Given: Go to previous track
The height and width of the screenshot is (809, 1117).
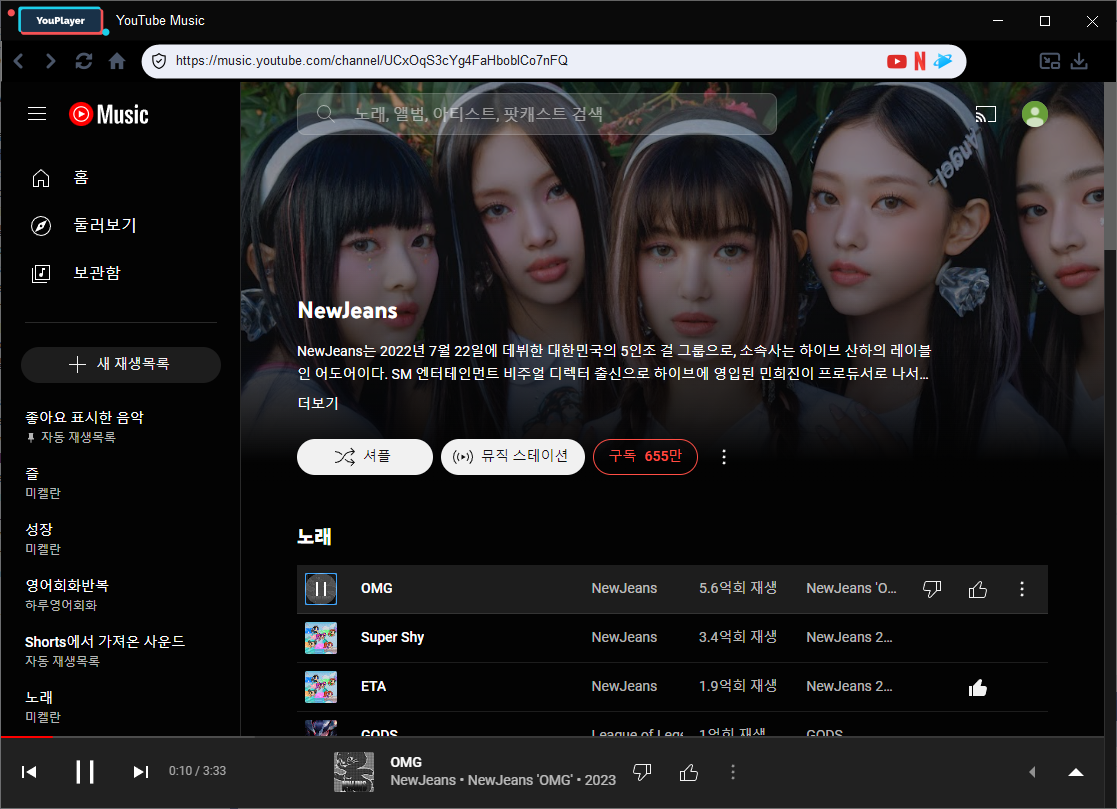Looking at the screenshot, I should [30, 771].
